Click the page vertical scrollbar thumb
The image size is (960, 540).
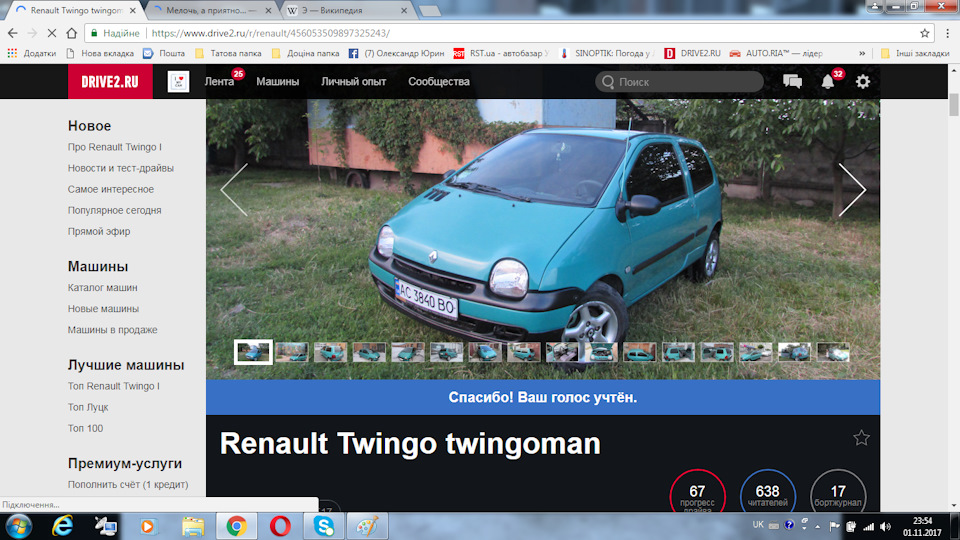954,104
